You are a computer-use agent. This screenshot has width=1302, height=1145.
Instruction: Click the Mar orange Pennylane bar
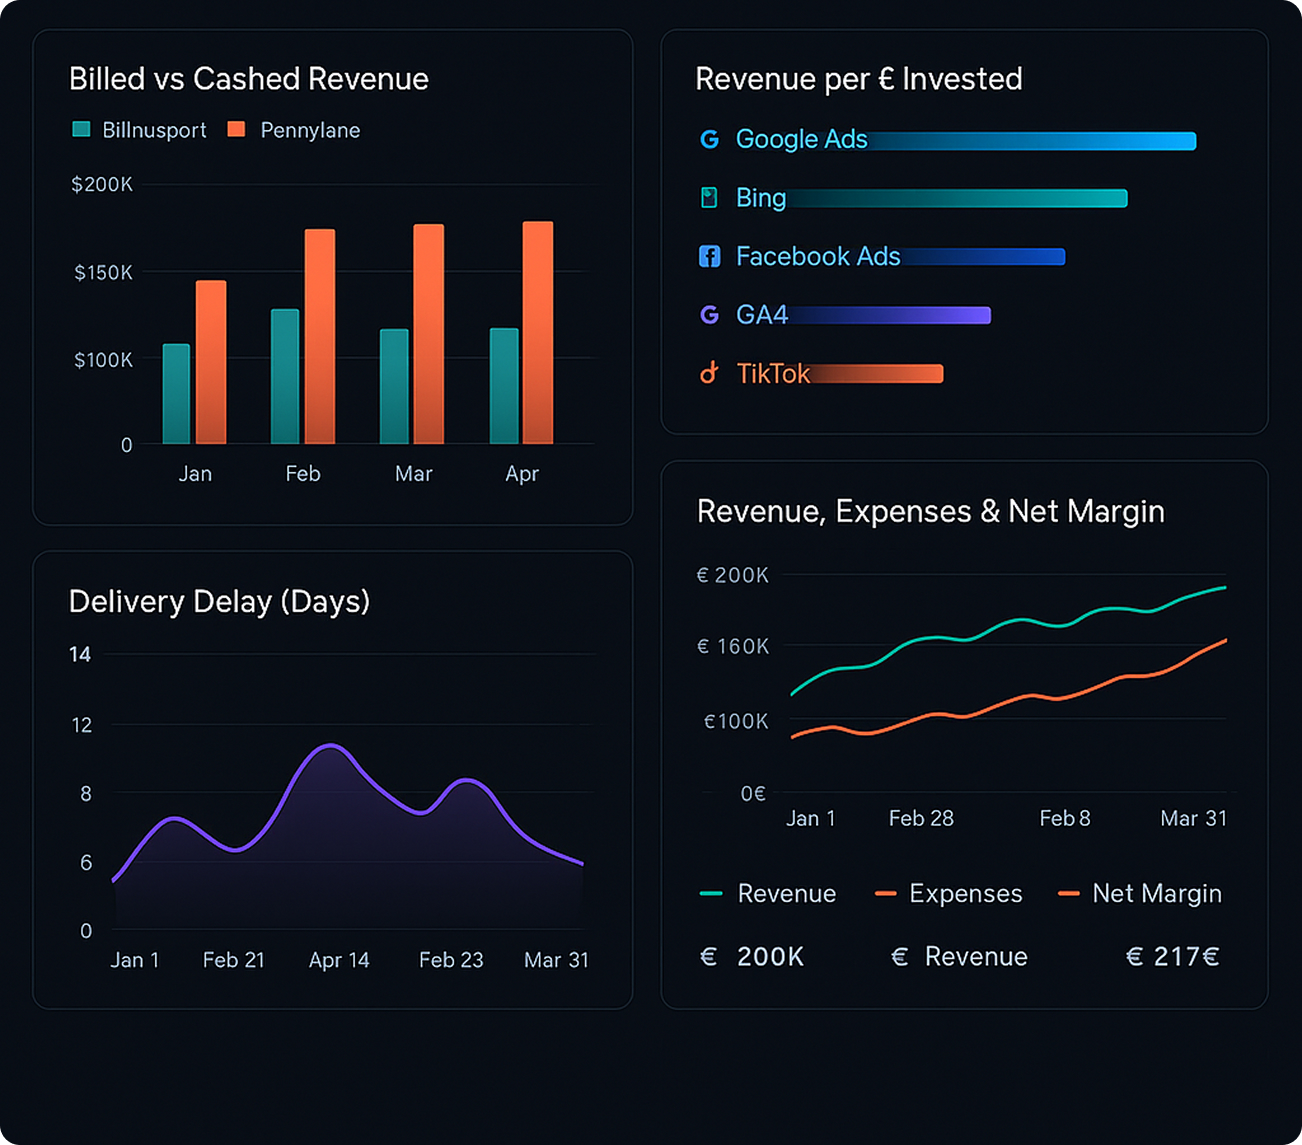click(429, 334)
